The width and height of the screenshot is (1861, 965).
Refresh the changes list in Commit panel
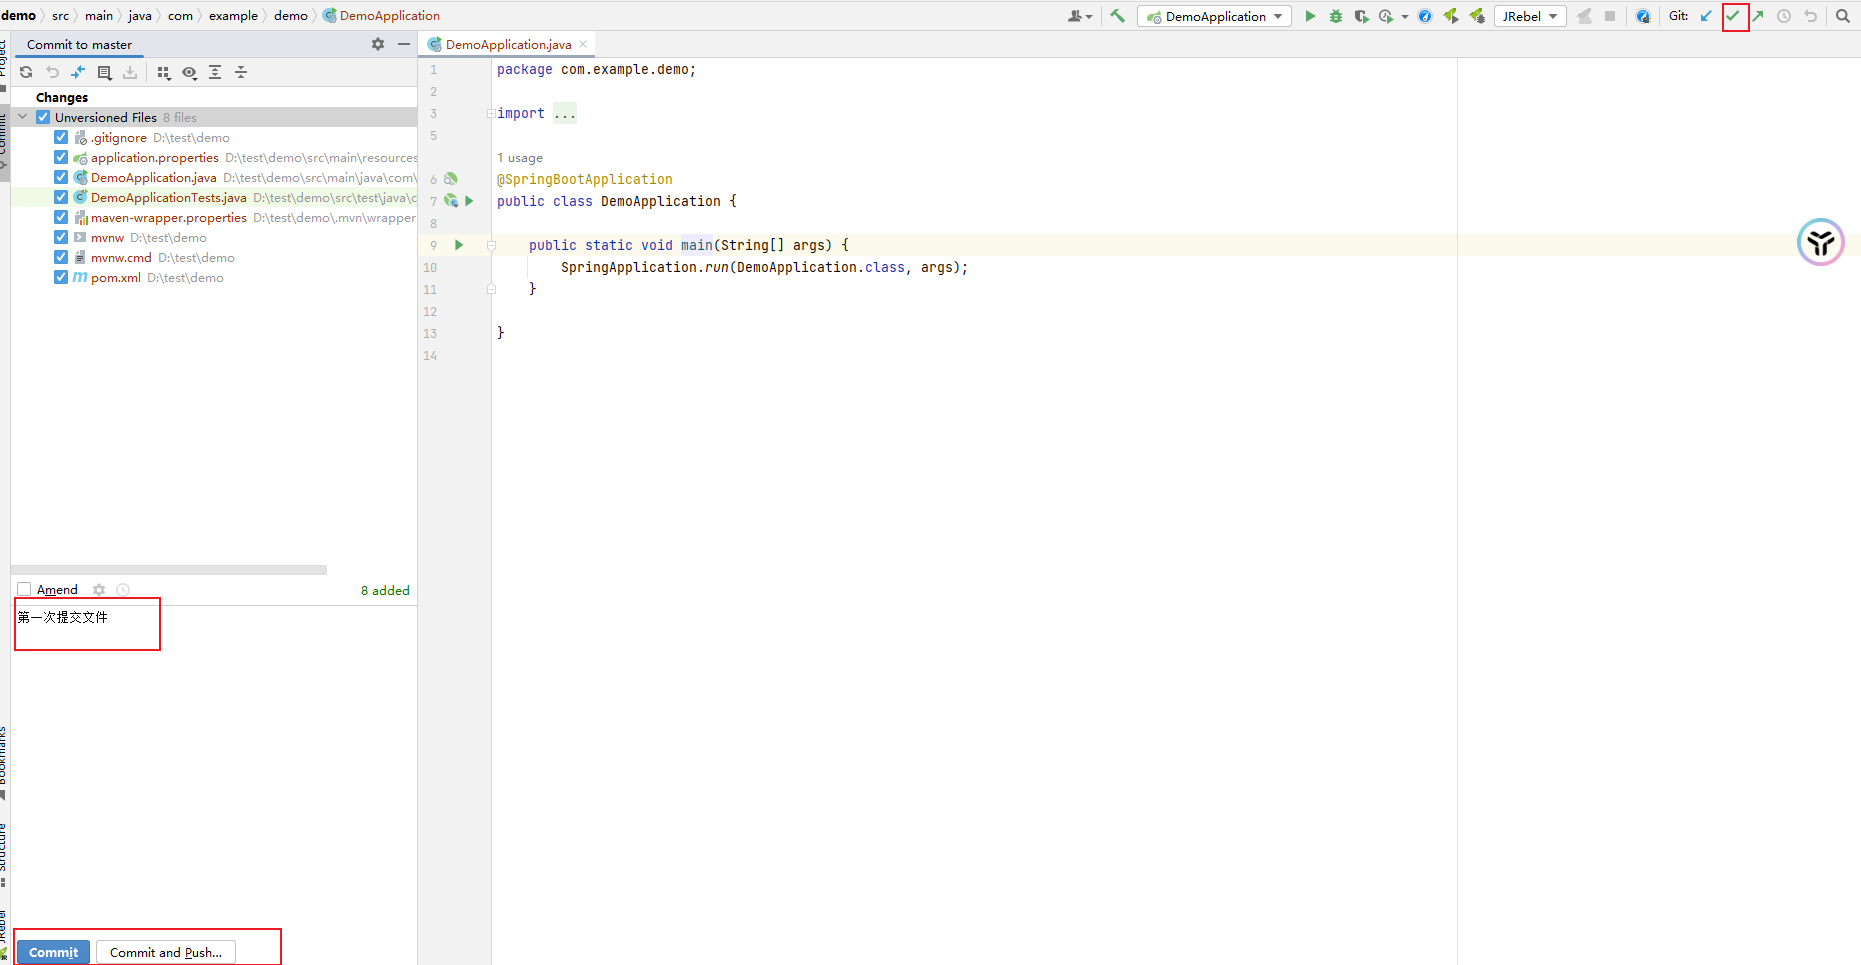26,72
